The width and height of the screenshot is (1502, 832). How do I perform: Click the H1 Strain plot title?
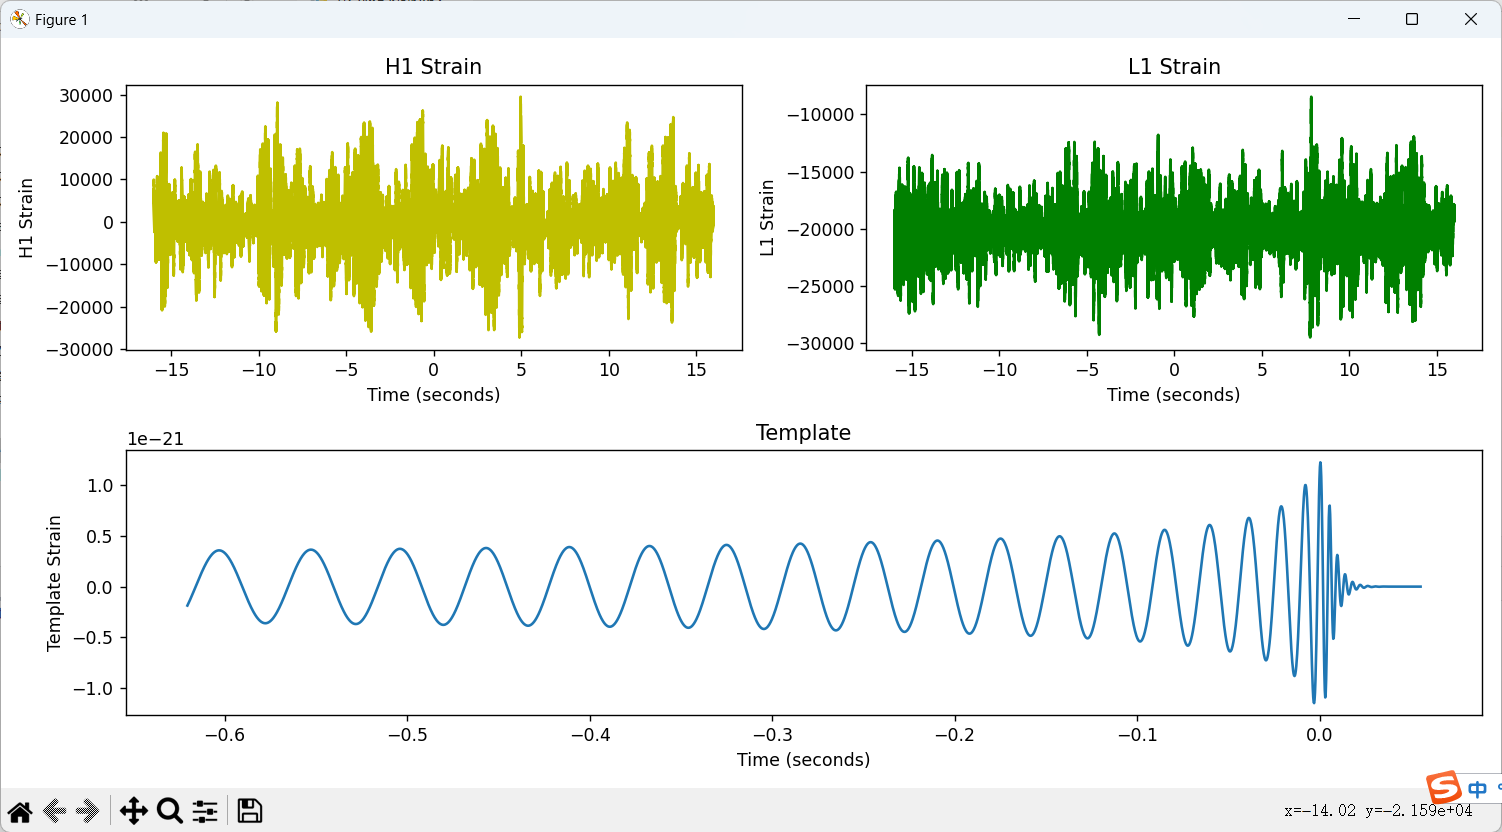point(433,67)
